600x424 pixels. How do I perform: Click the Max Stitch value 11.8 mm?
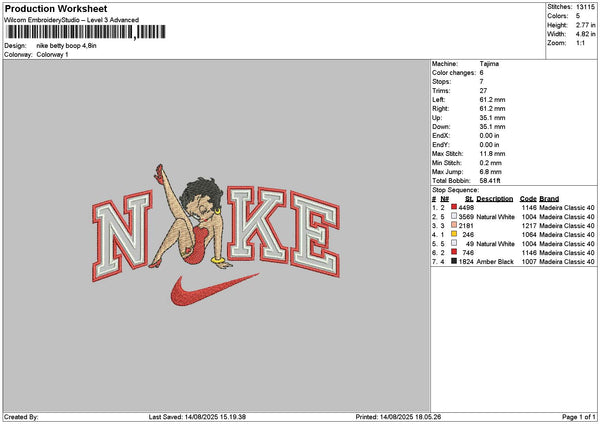(492, 154)
